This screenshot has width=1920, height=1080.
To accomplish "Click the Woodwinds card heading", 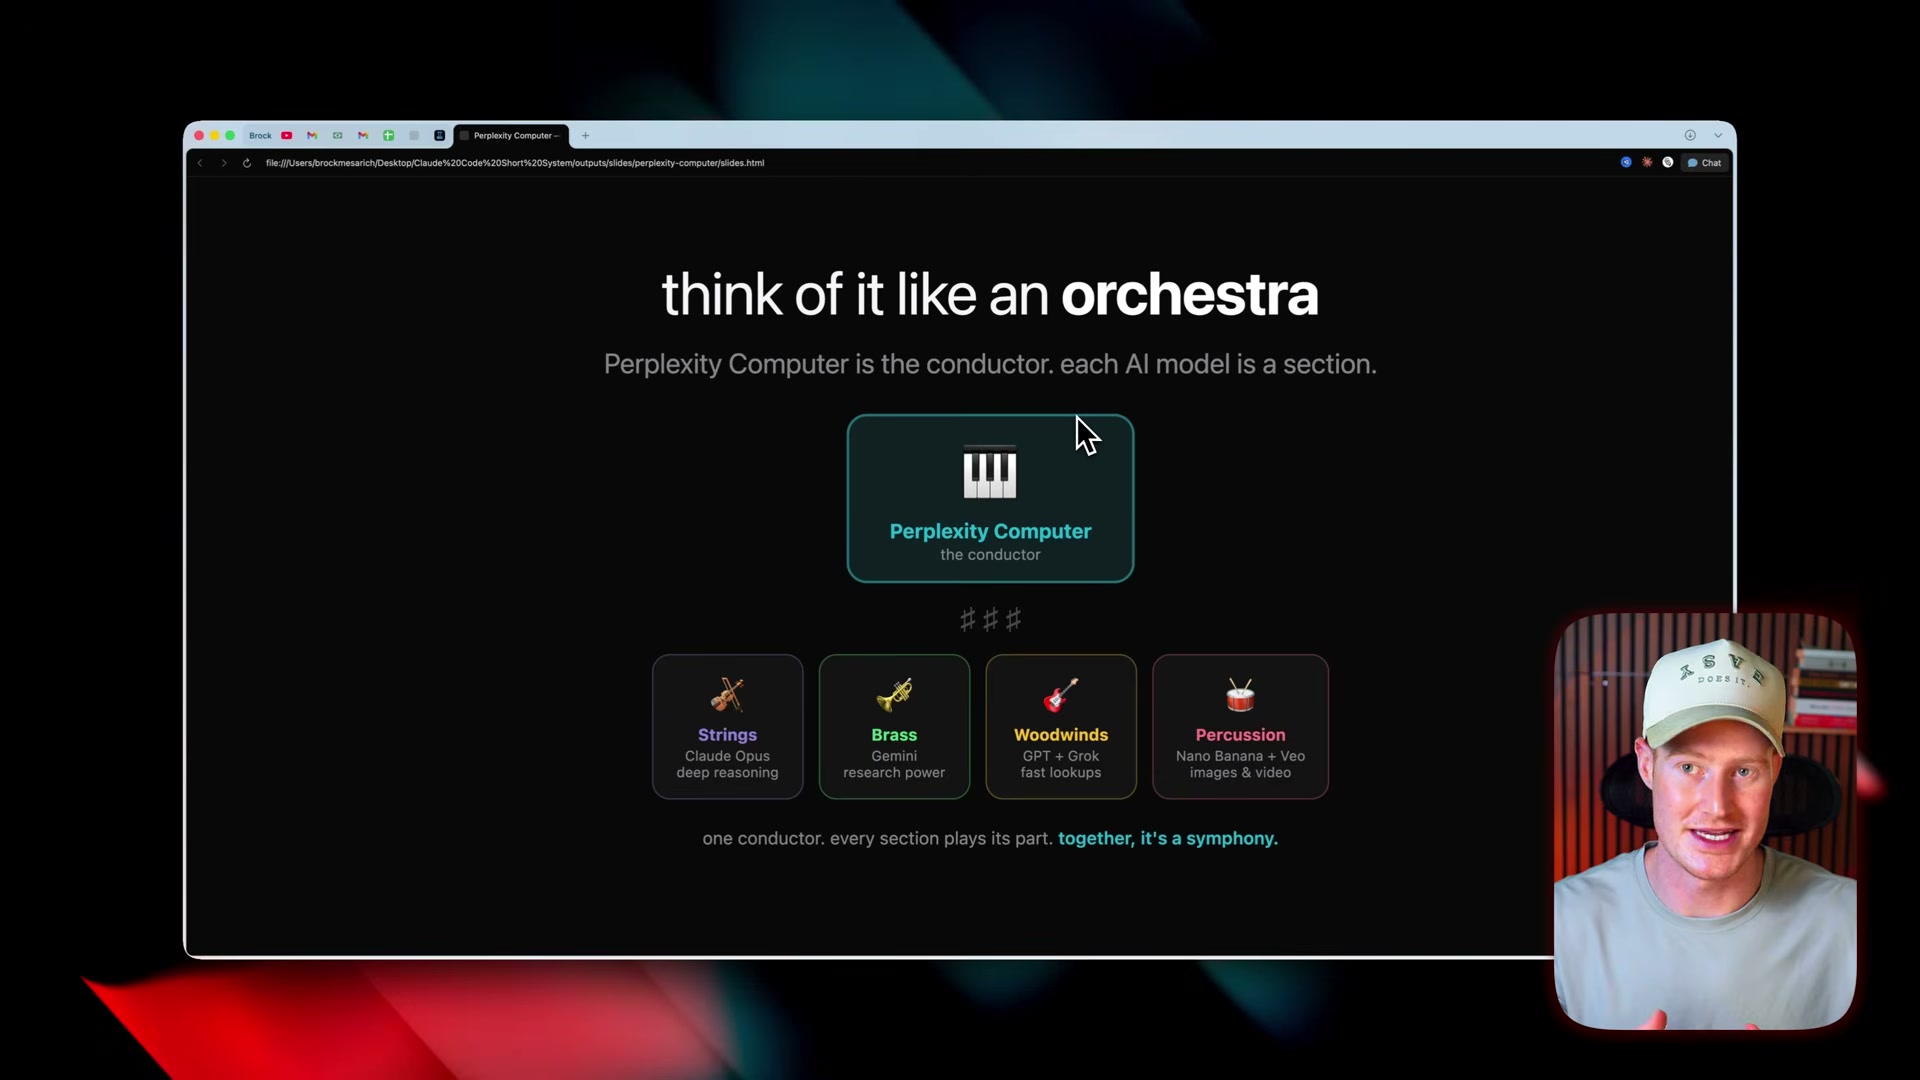I will tap(1061, 735).
